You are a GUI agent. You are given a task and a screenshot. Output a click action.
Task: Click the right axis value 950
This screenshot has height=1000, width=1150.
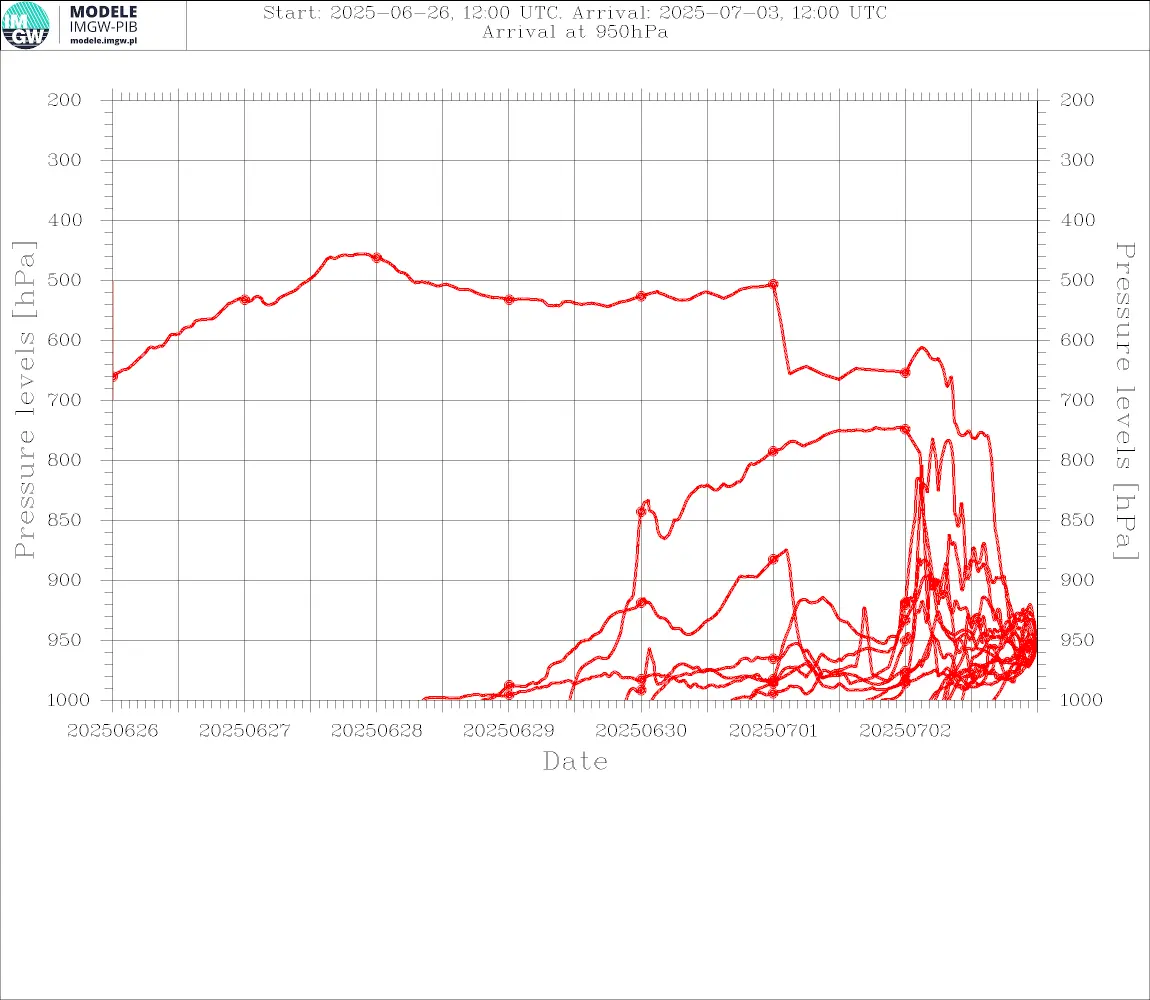(x=1077, y=640)
